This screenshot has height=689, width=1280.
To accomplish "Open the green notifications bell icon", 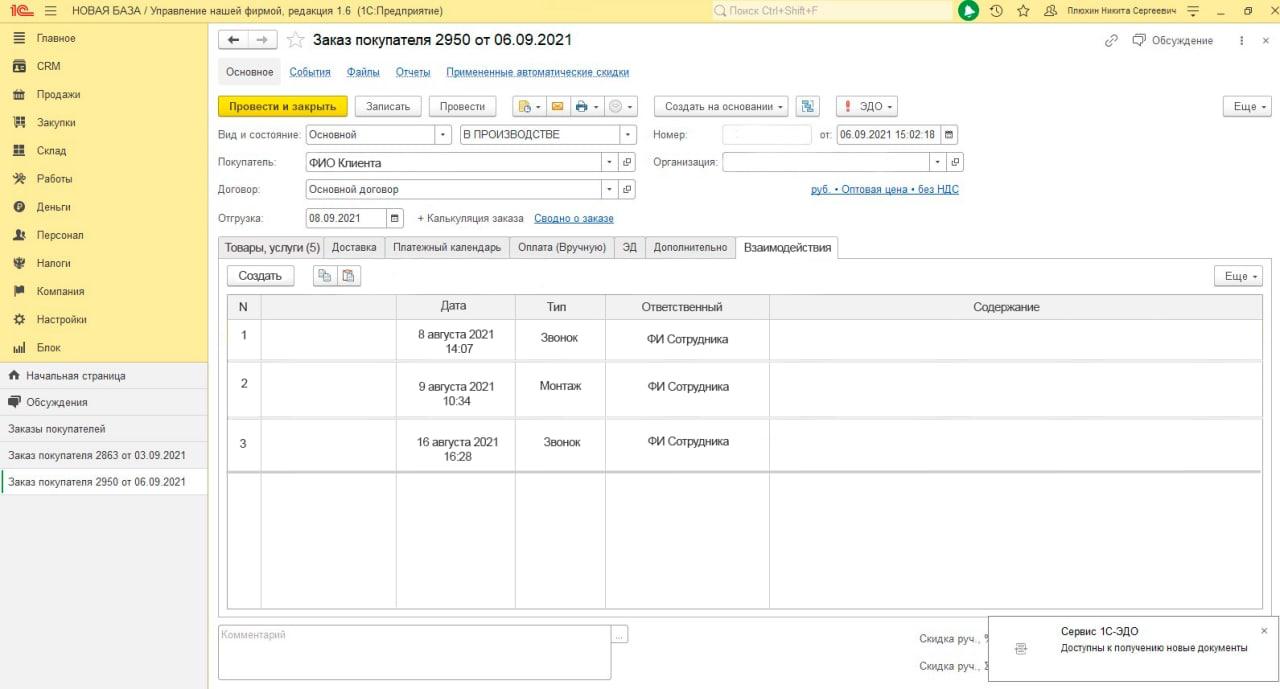I will click(x=967, y=11).
